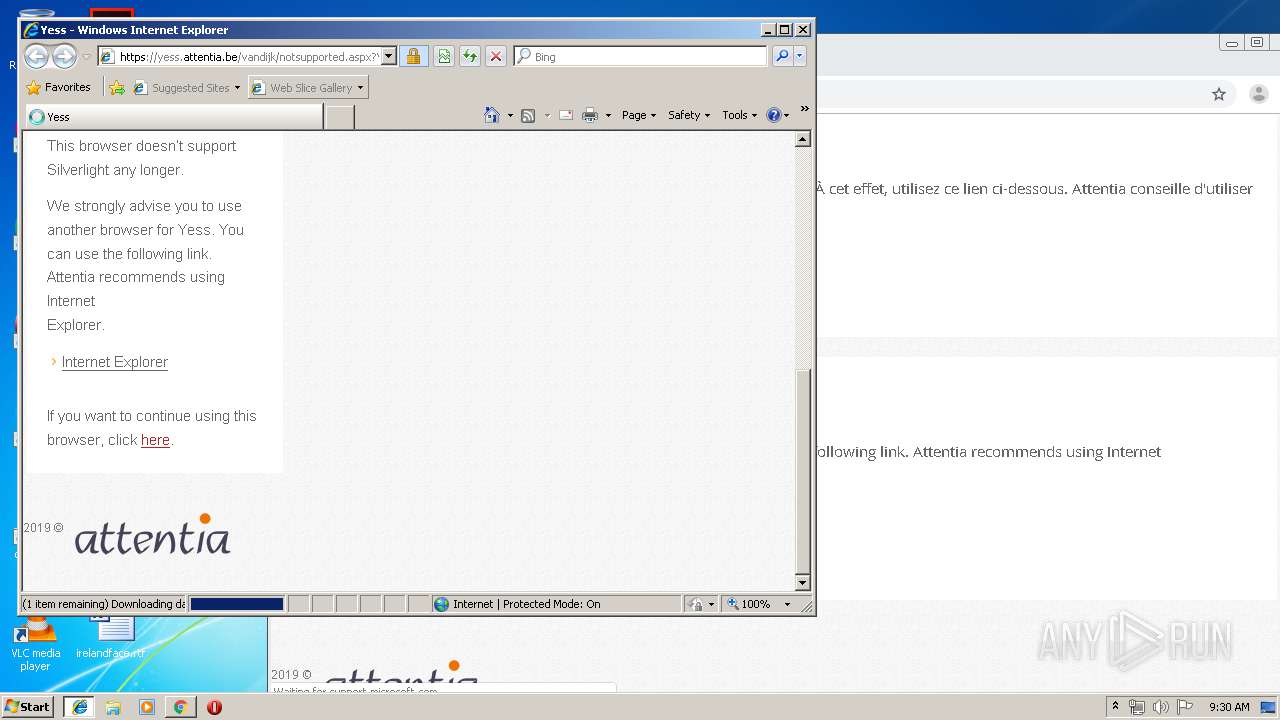Expand command bar overflow chevron
This screenshot has height=720, width=1280.
point(804,109)
